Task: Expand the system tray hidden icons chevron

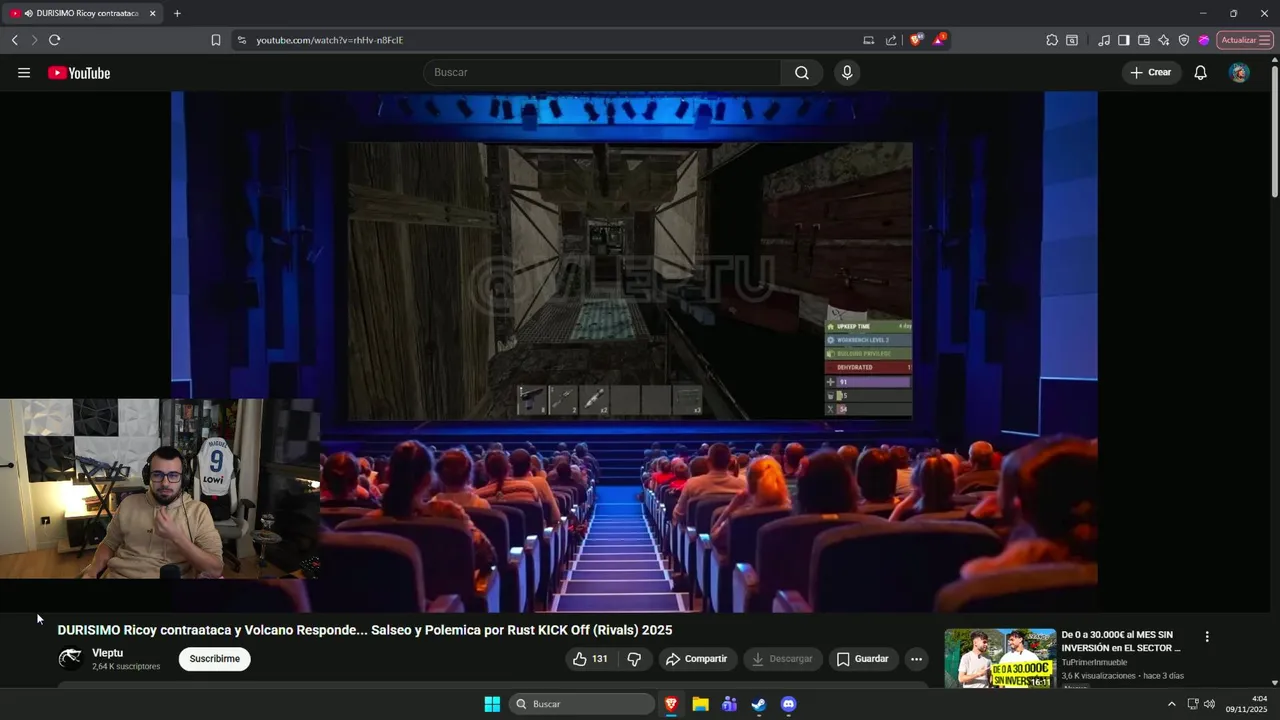Action: 1171,704
